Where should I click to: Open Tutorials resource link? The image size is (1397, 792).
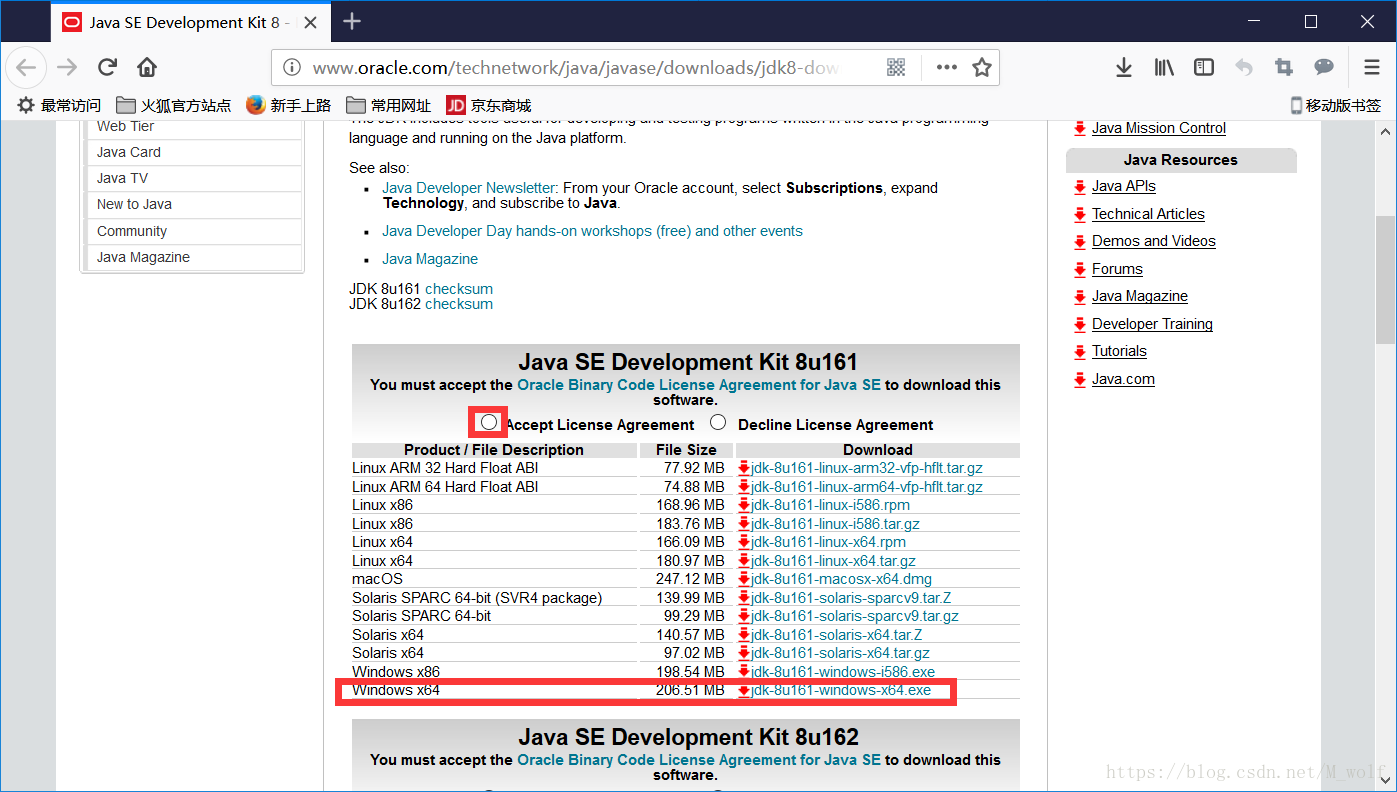(1119, 351)
